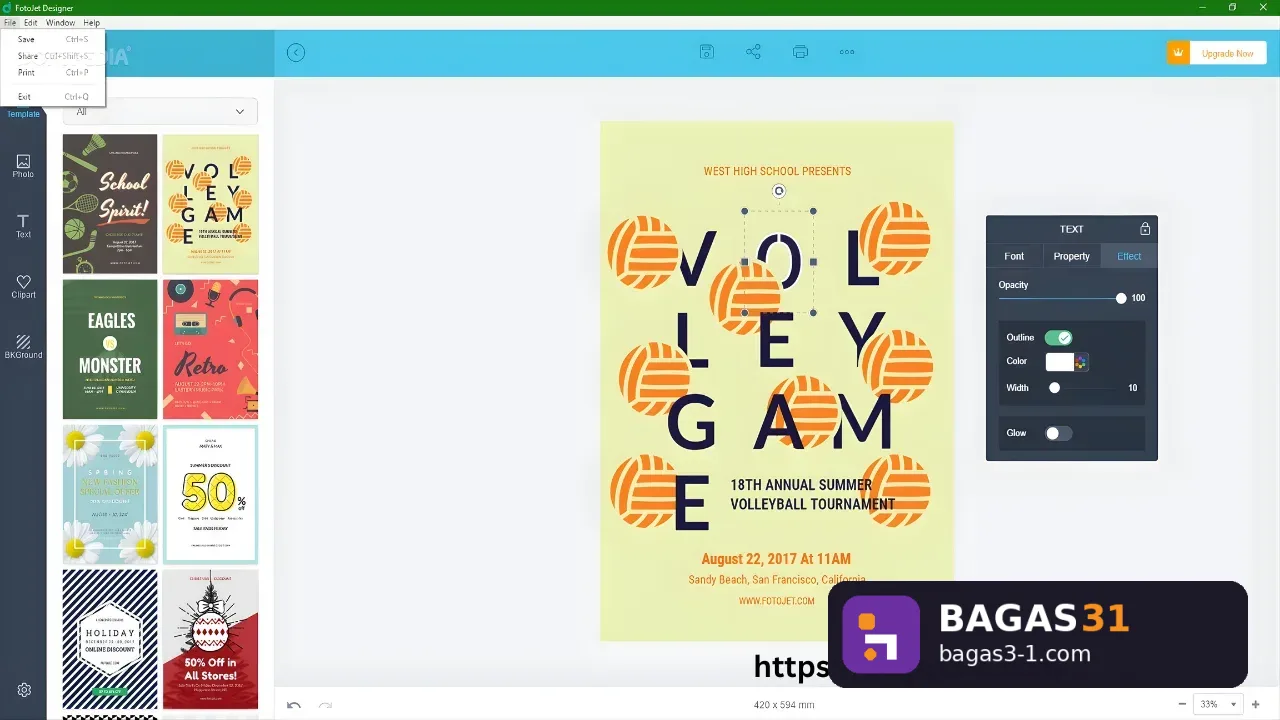Open the Photo sidebar panel
This screenshot has height=720, width=1280.
coord(23,166)
